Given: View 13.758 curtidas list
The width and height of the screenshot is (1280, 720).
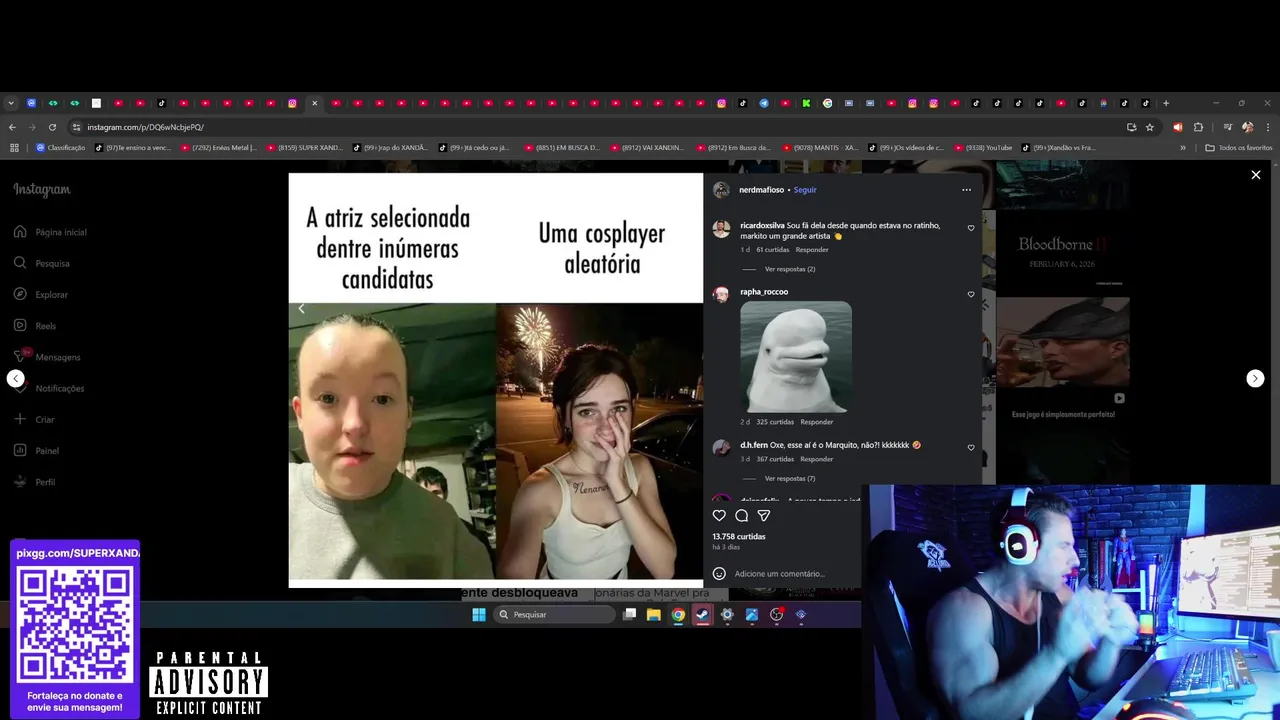Looking at the screenshot, I should [739, 537].
